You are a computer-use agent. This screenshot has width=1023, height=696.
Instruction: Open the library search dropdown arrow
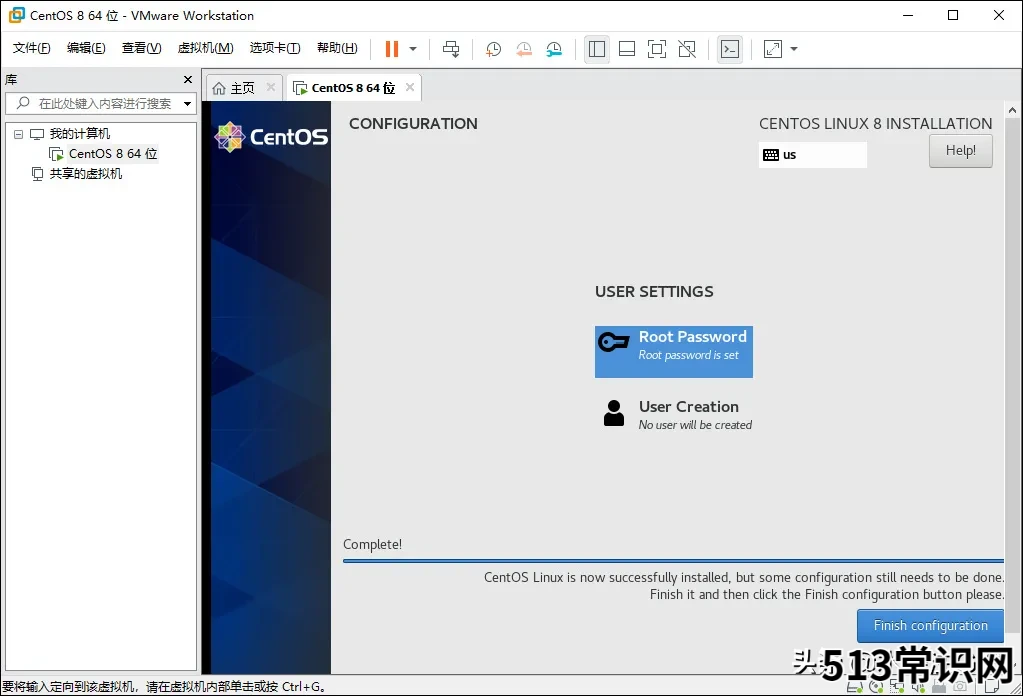point(188,104)
